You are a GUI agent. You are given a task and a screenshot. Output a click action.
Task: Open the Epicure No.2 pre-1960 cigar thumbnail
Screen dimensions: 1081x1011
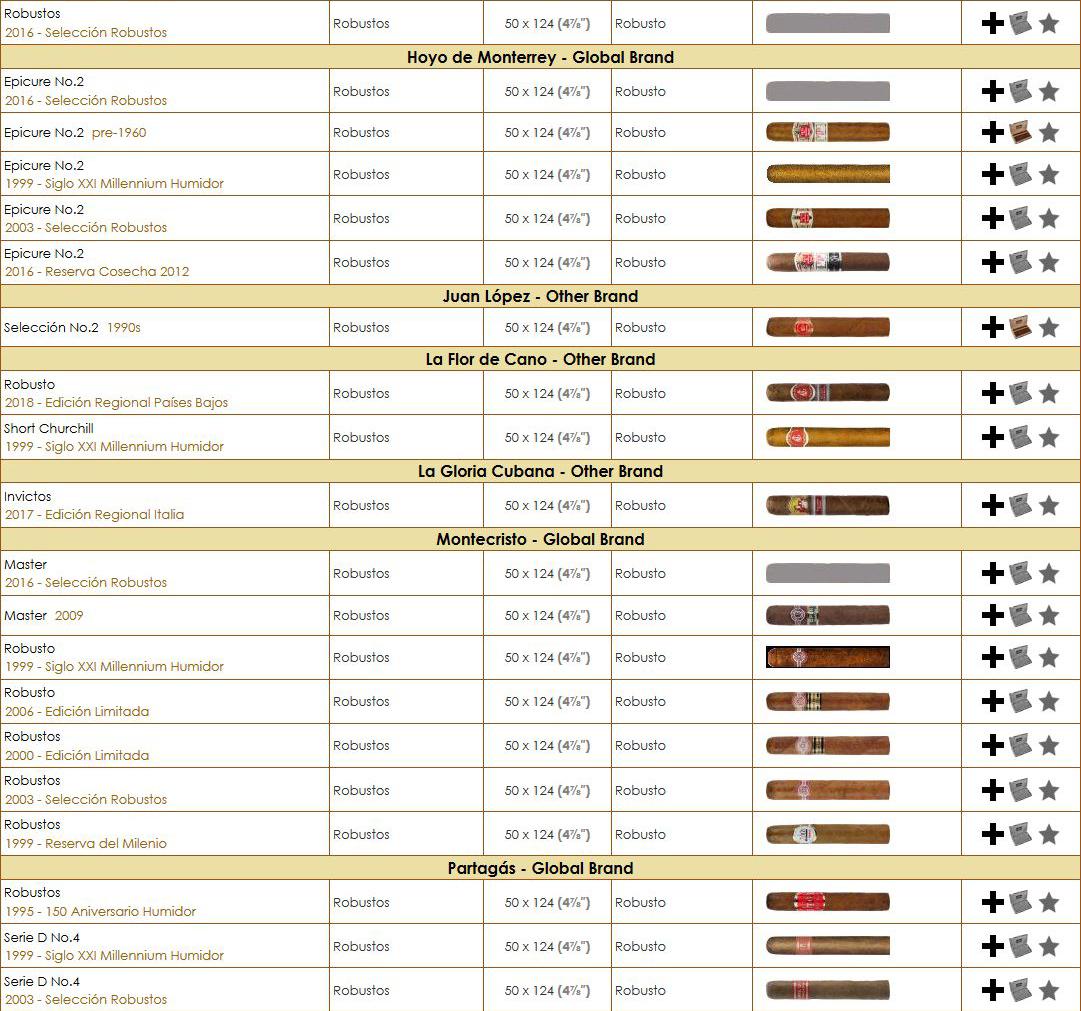coord(828,132)
